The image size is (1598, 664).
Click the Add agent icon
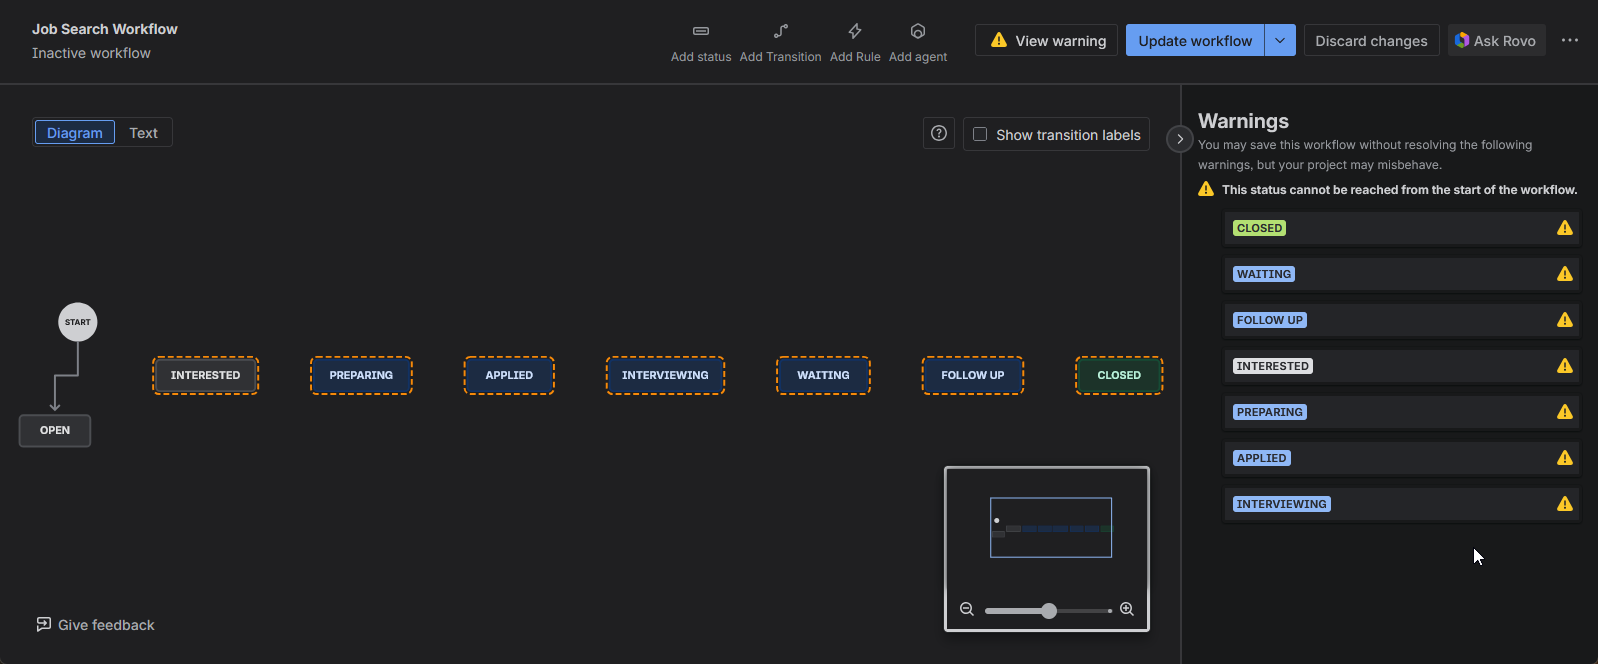918,31
